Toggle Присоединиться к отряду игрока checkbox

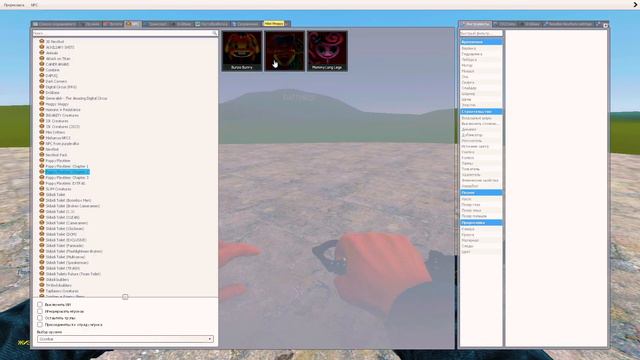40,324
